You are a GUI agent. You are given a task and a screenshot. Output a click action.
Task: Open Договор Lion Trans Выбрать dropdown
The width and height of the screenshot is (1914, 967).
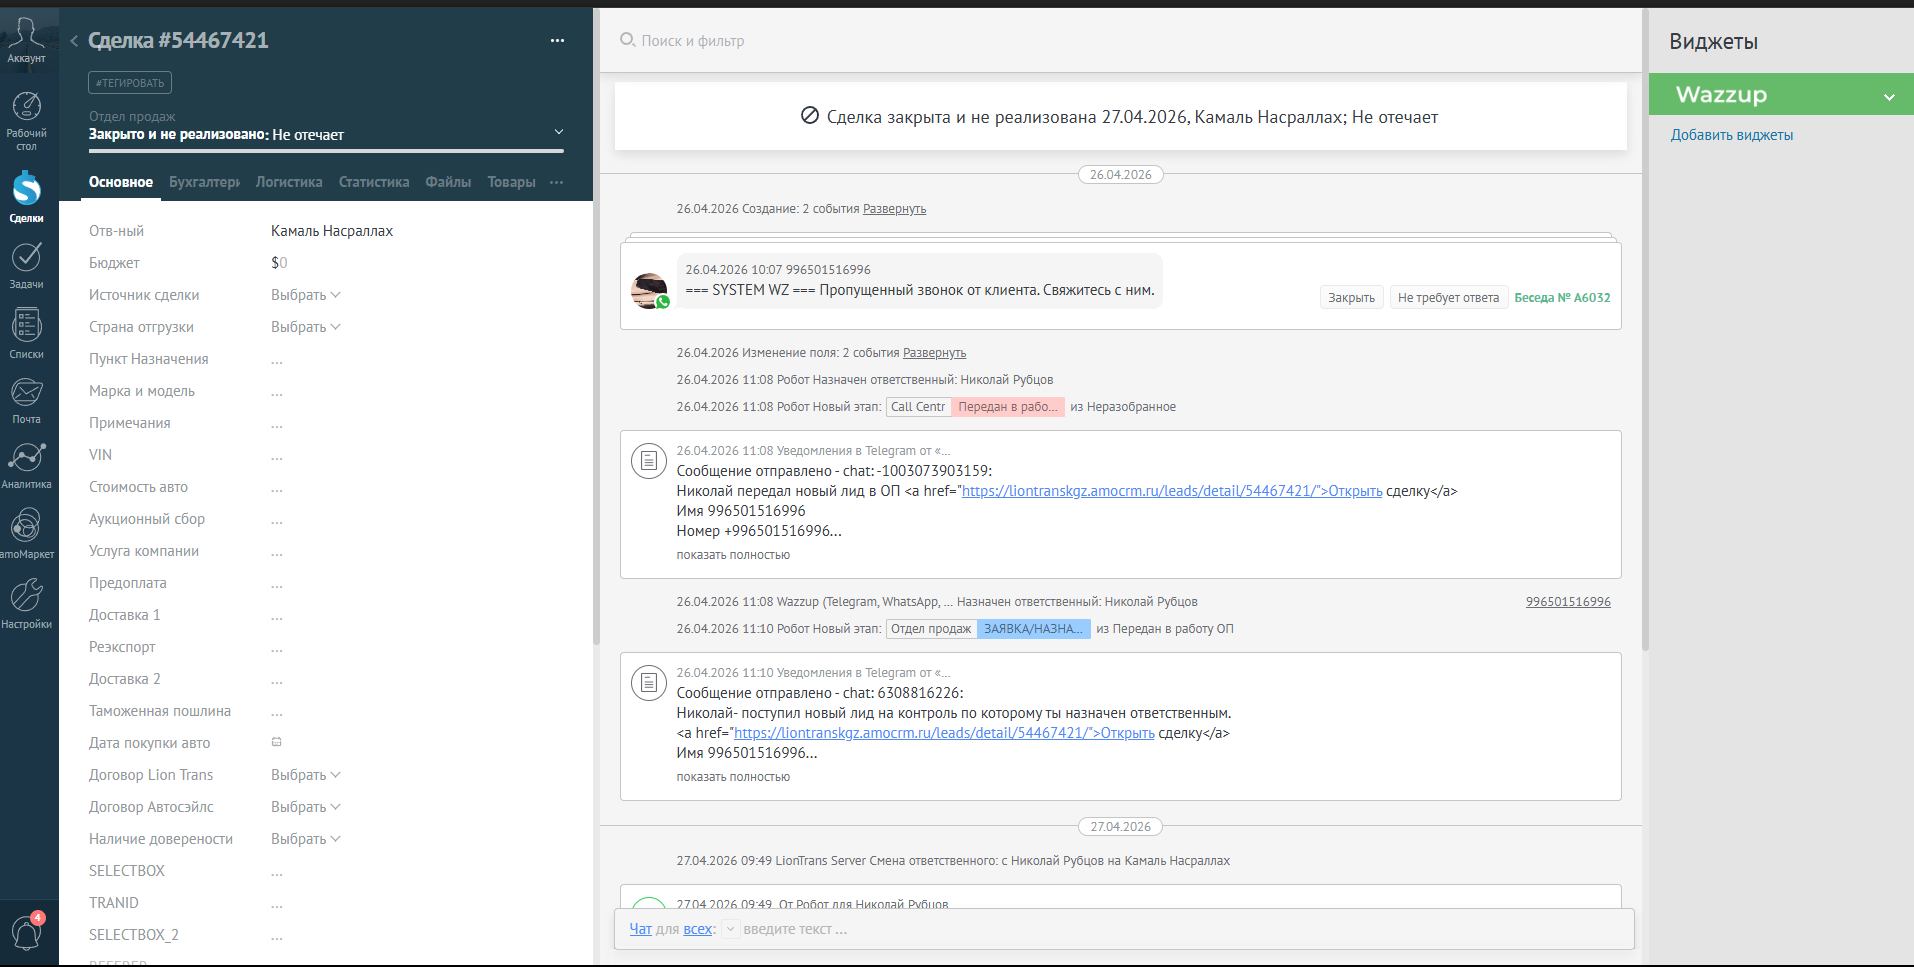pyautogui.click(x=306, y=775)
